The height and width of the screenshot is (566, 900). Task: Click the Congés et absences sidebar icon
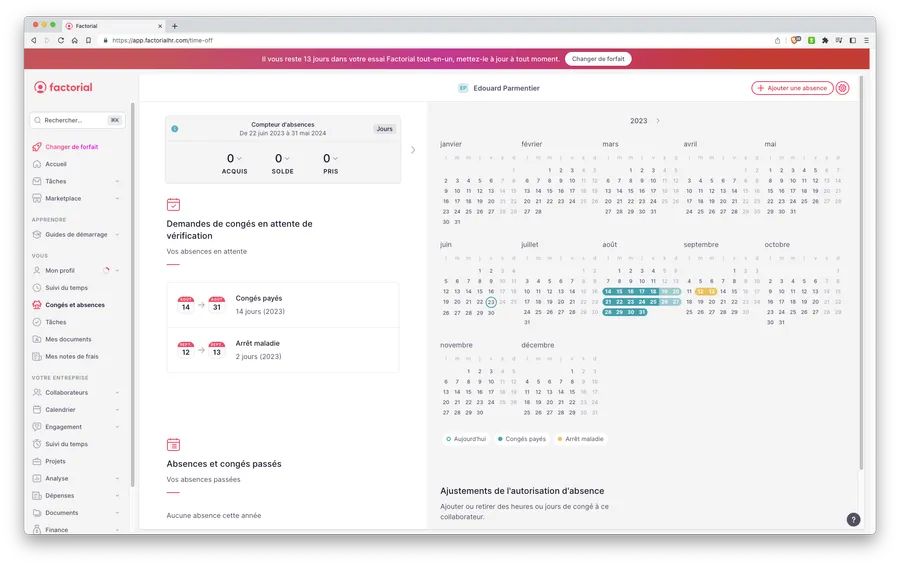point(37,305)
